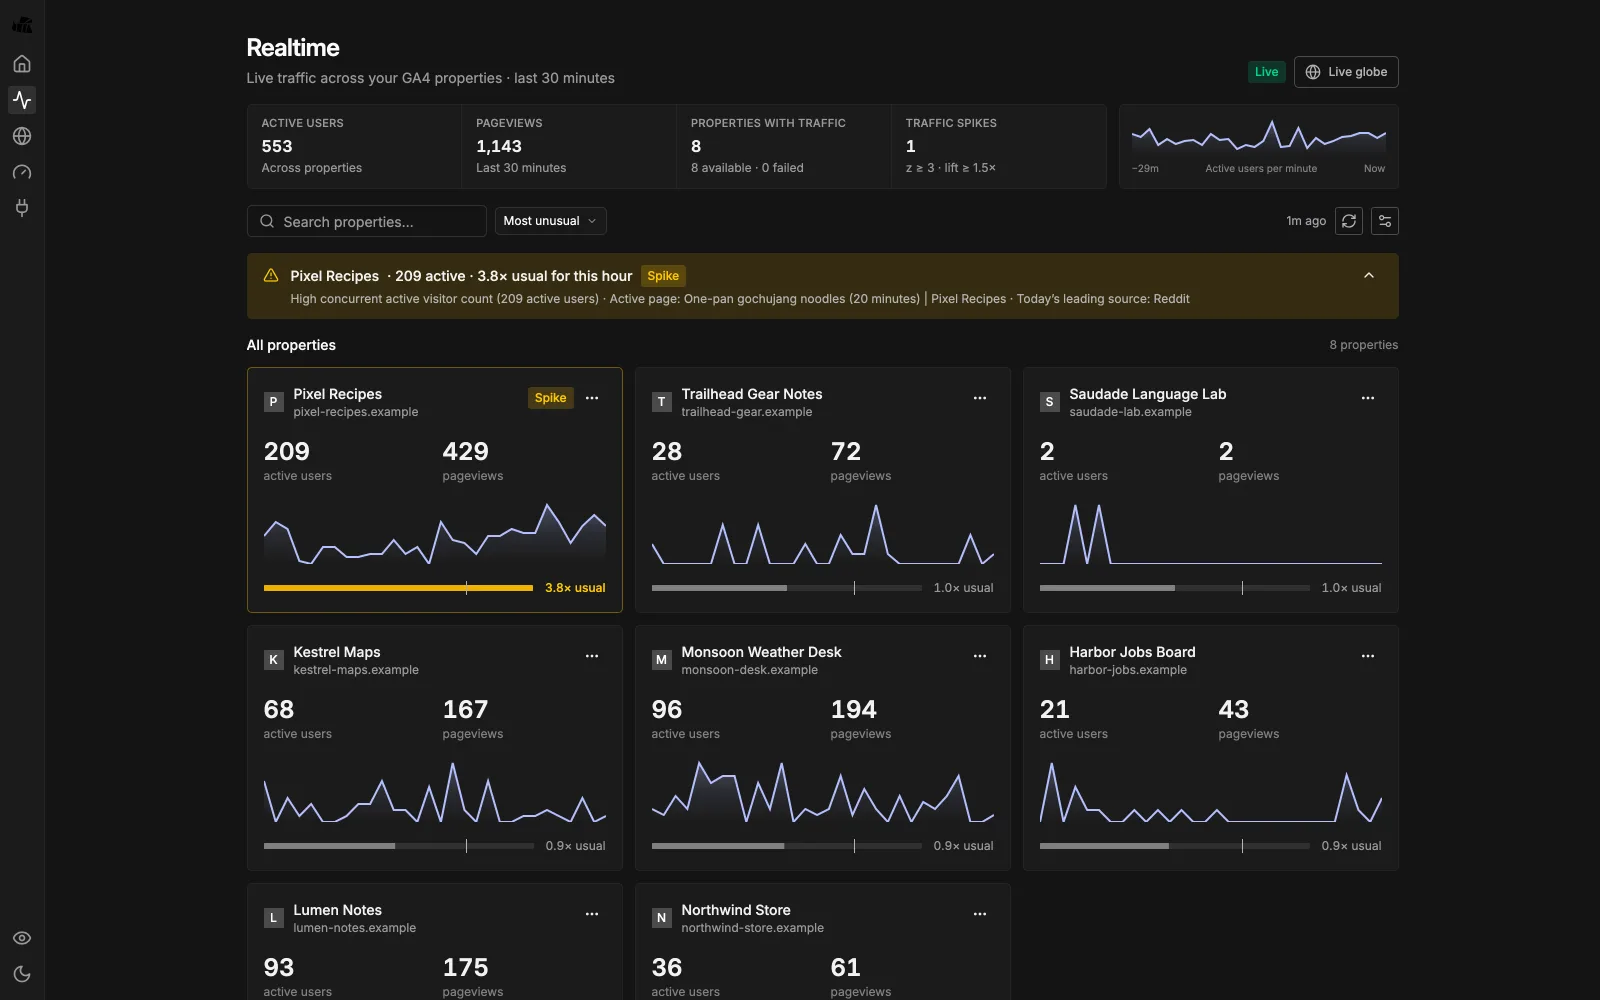Focus the Search properties field

click(x=367, y=221)
